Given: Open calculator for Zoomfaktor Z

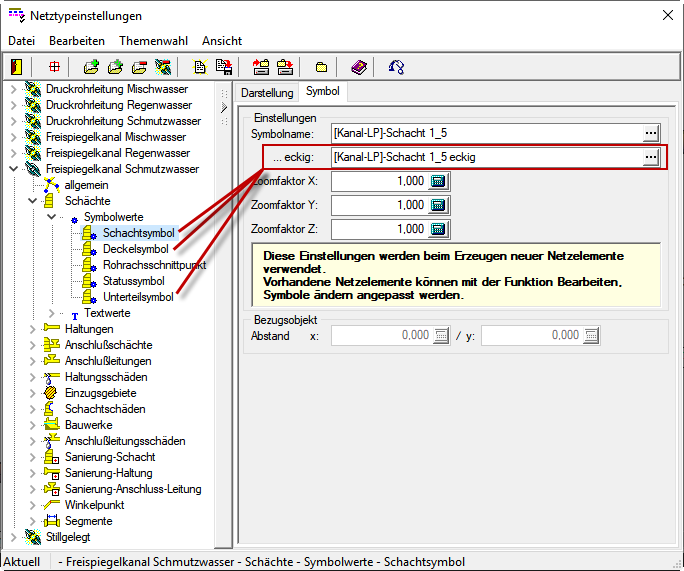Looking at the screenshot, I should (439, 229).
